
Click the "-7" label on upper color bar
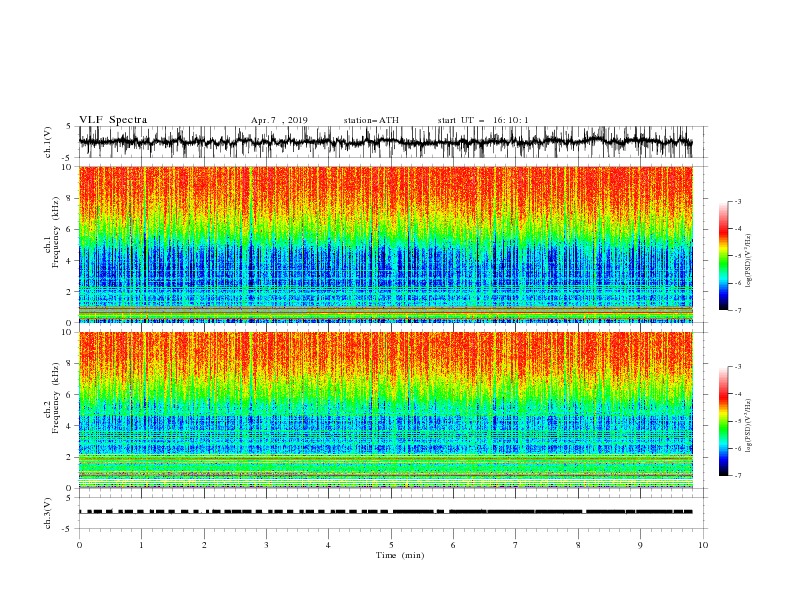737,310
